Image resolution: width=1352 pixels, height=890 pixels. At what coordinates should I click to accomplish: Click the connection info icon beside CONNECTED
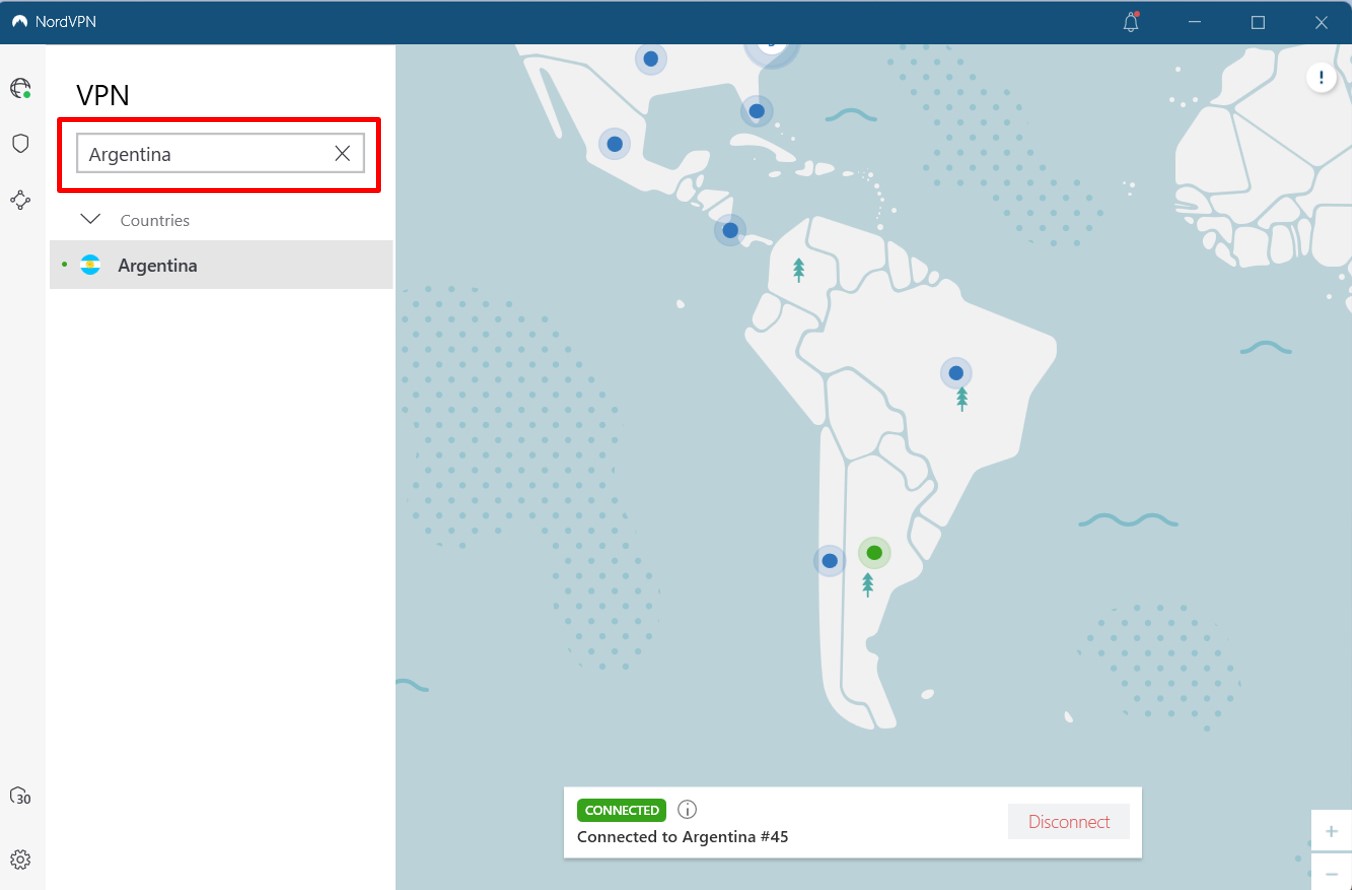pos(687,810)
